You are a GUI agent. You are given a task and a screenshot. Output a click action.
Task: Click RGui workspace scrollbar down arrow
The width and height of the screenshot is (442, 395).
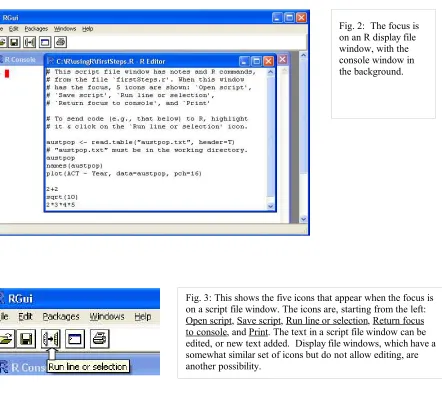[x=303, y=219]
